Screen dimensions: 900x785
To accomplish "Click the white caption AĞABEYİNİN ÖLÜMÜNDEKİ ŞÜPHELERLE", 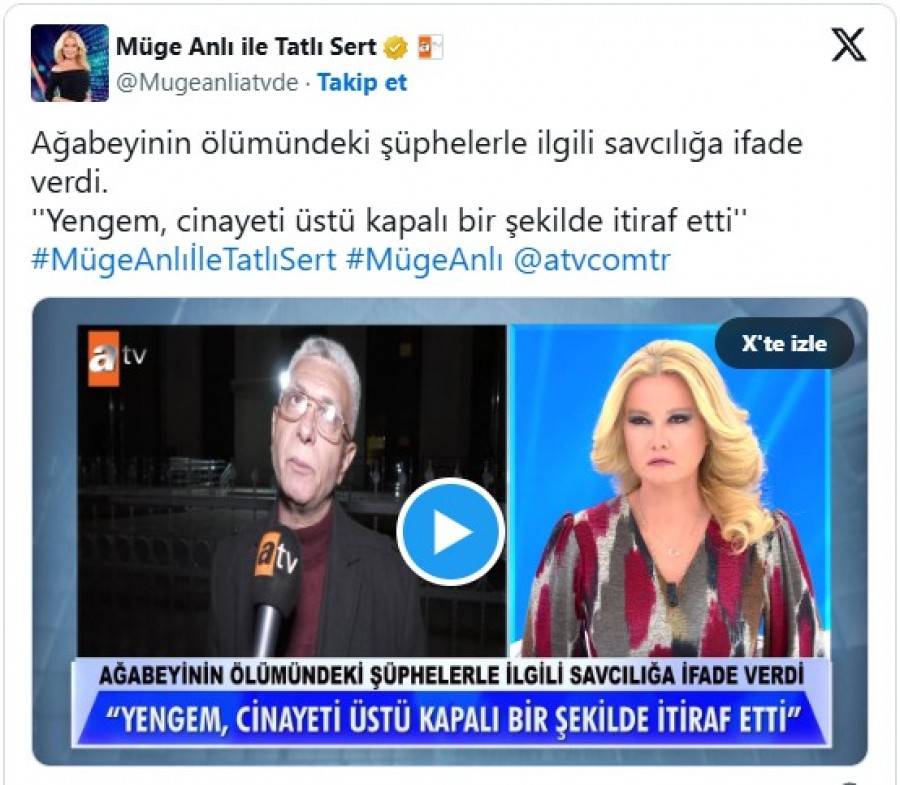I will tap(451, 675).
